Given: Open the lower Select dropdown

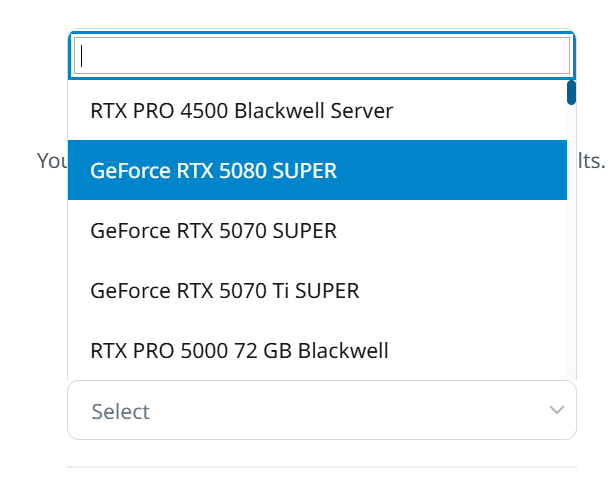Looking at the screenshot, I should [322, 410].
